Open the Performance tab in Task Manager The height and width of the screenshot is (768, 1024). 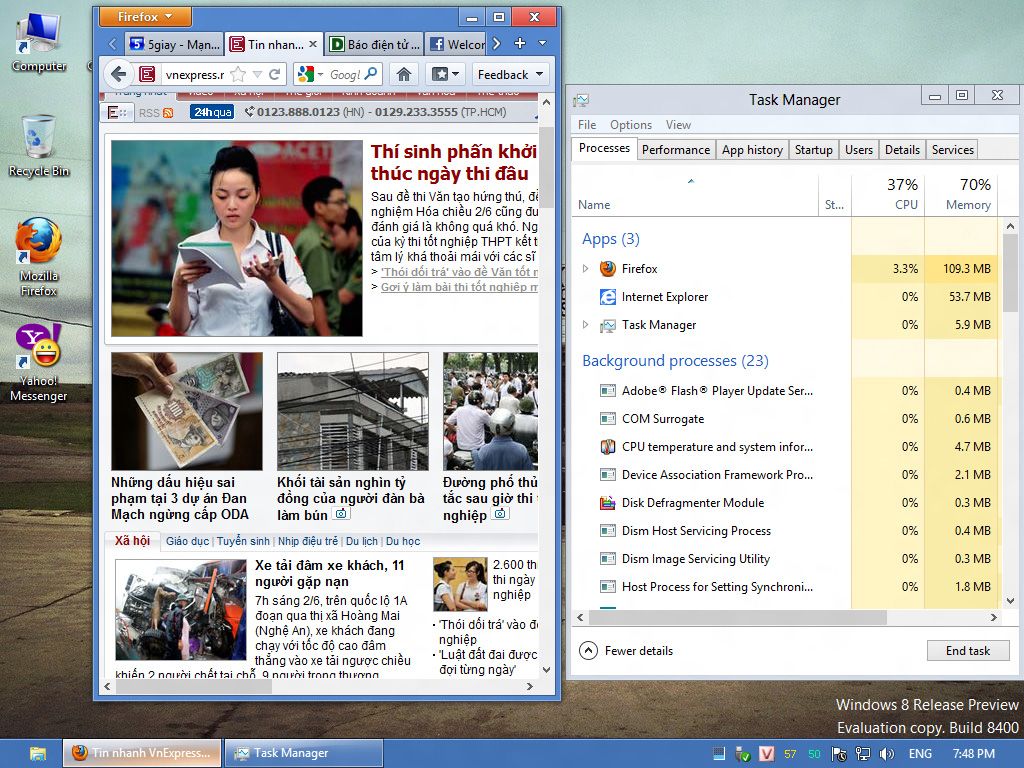point(676,150)
